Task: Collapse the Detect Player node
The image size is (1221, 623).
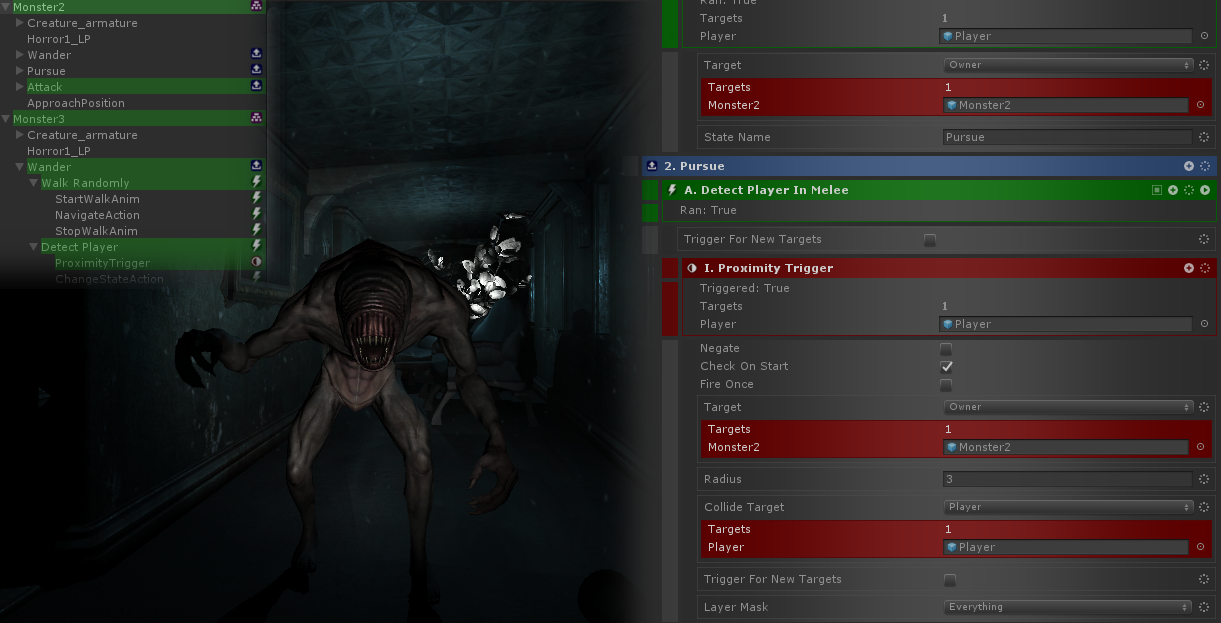Action: point(34,247)
